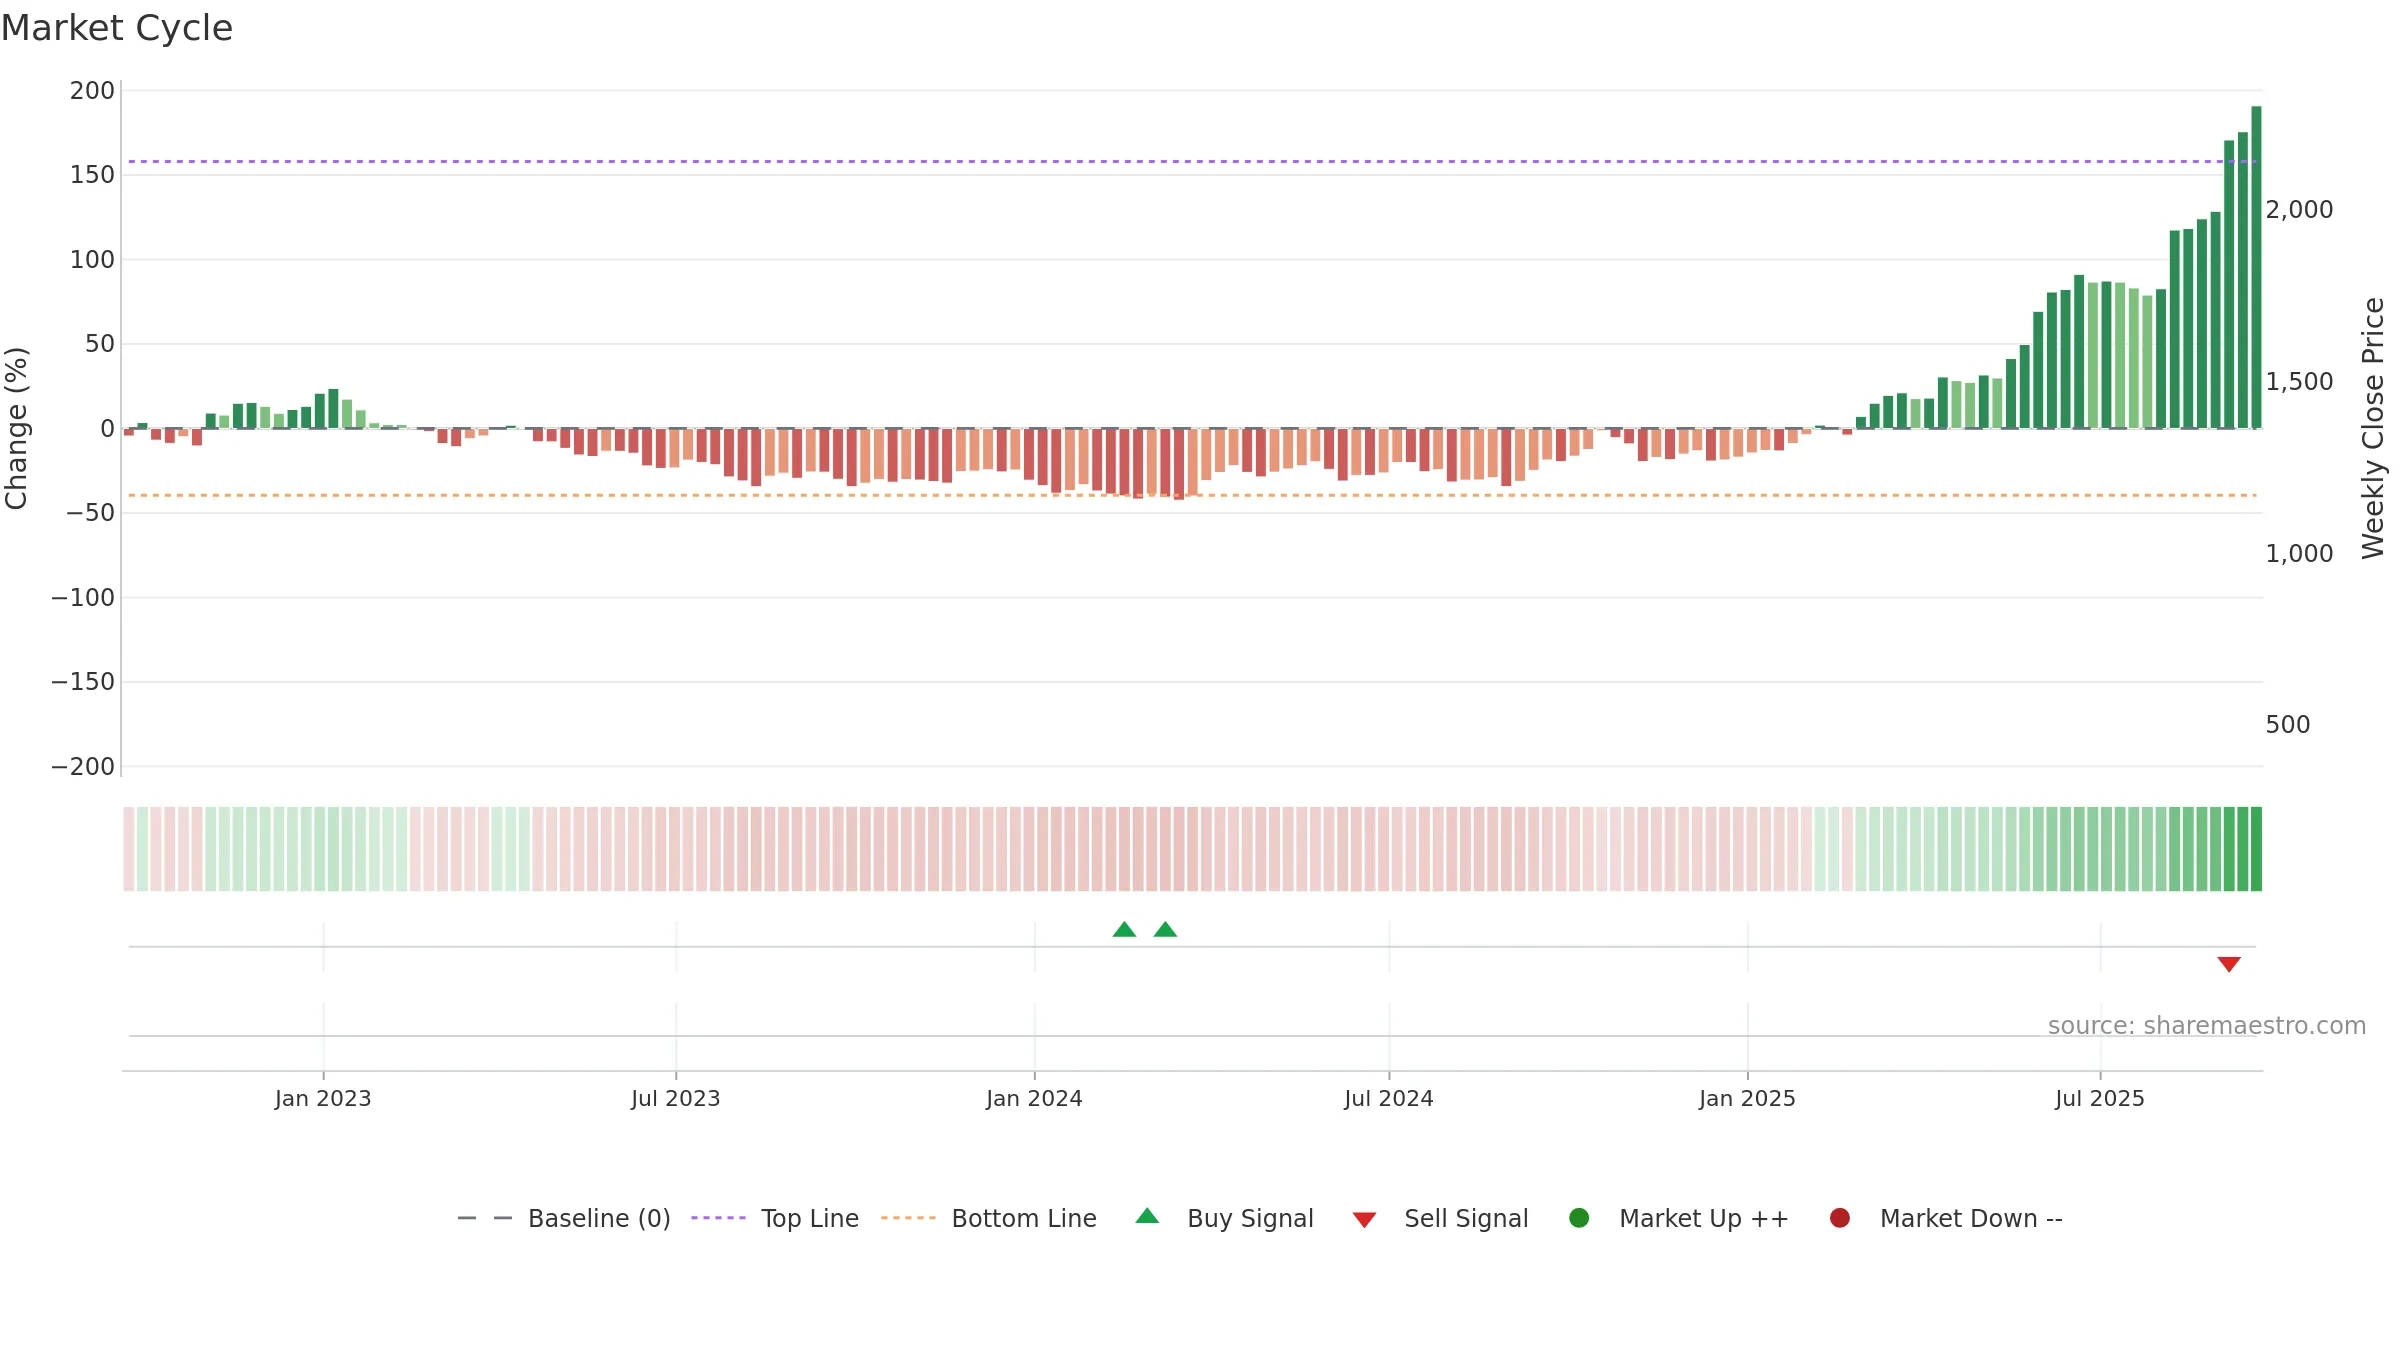Click the brightest green heat strip cell at far right
The width and height of the screenshot is (2400, 1350).
tap(2256, 849)
